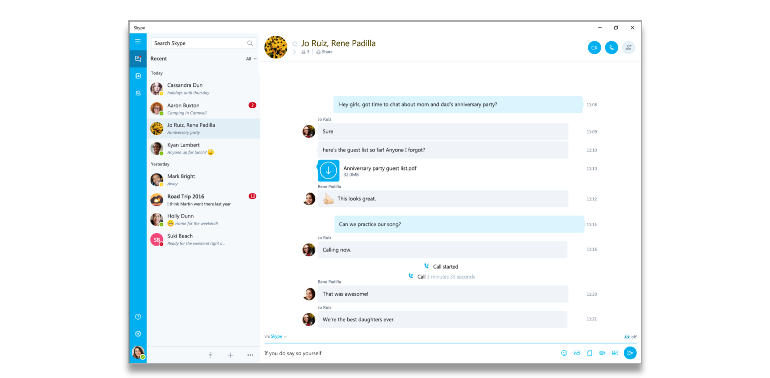This screenshot has width=770, height=378.
Task: Record a video message
Action: coord(602,353)
